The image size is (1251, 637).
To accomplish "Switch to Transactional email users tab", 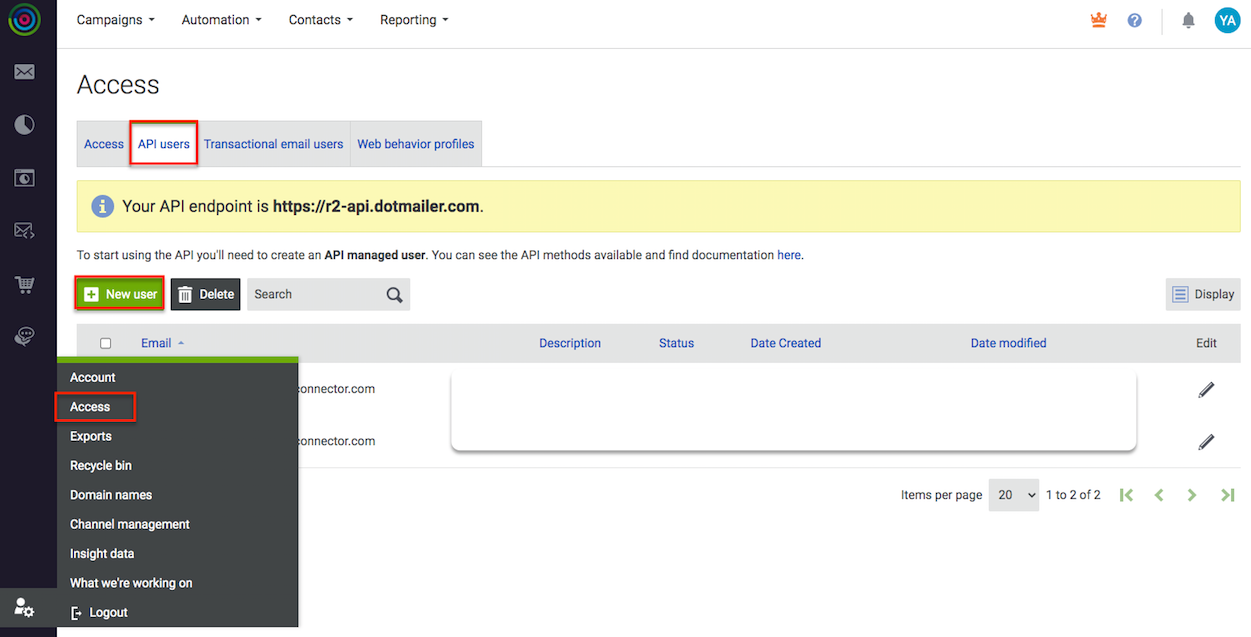I will click(273, 144).
